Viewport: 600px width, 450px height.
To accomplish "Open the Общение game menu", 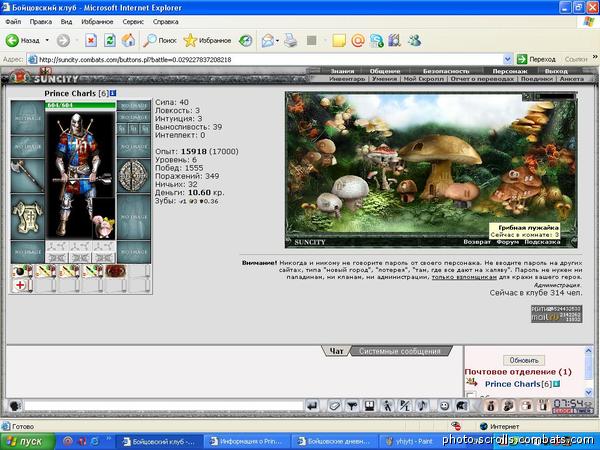I will point(385,71).
